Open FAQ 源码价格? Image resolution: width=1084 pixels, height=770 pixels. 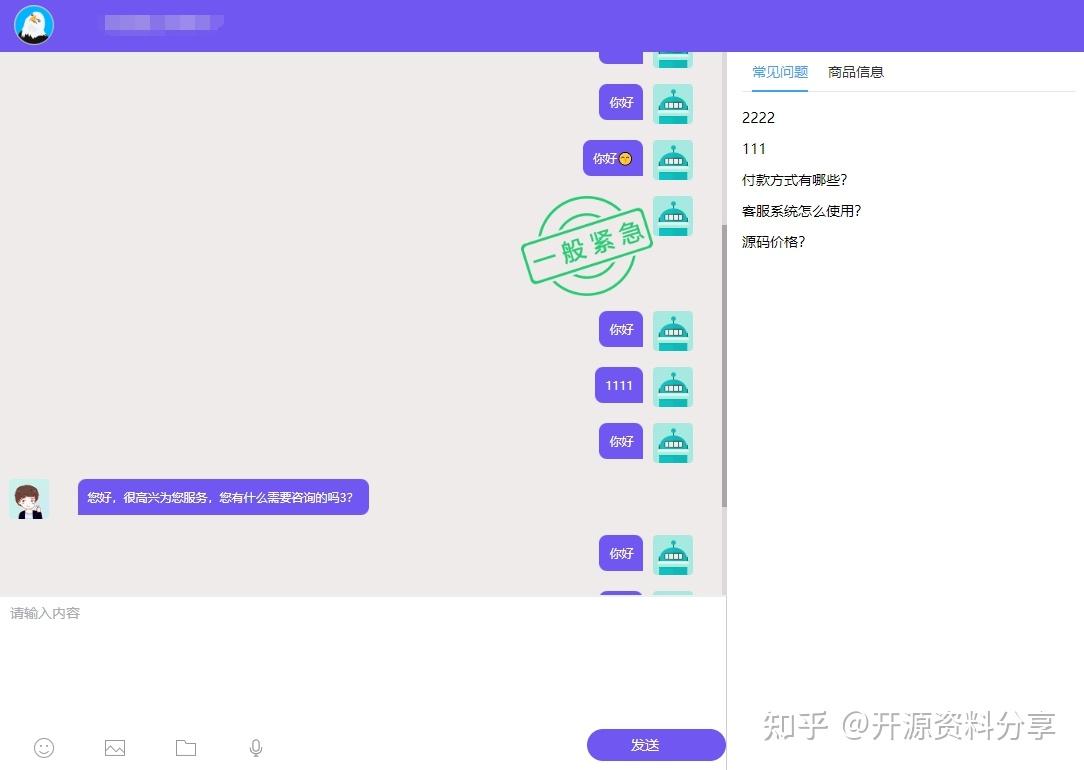coord(774,242)
